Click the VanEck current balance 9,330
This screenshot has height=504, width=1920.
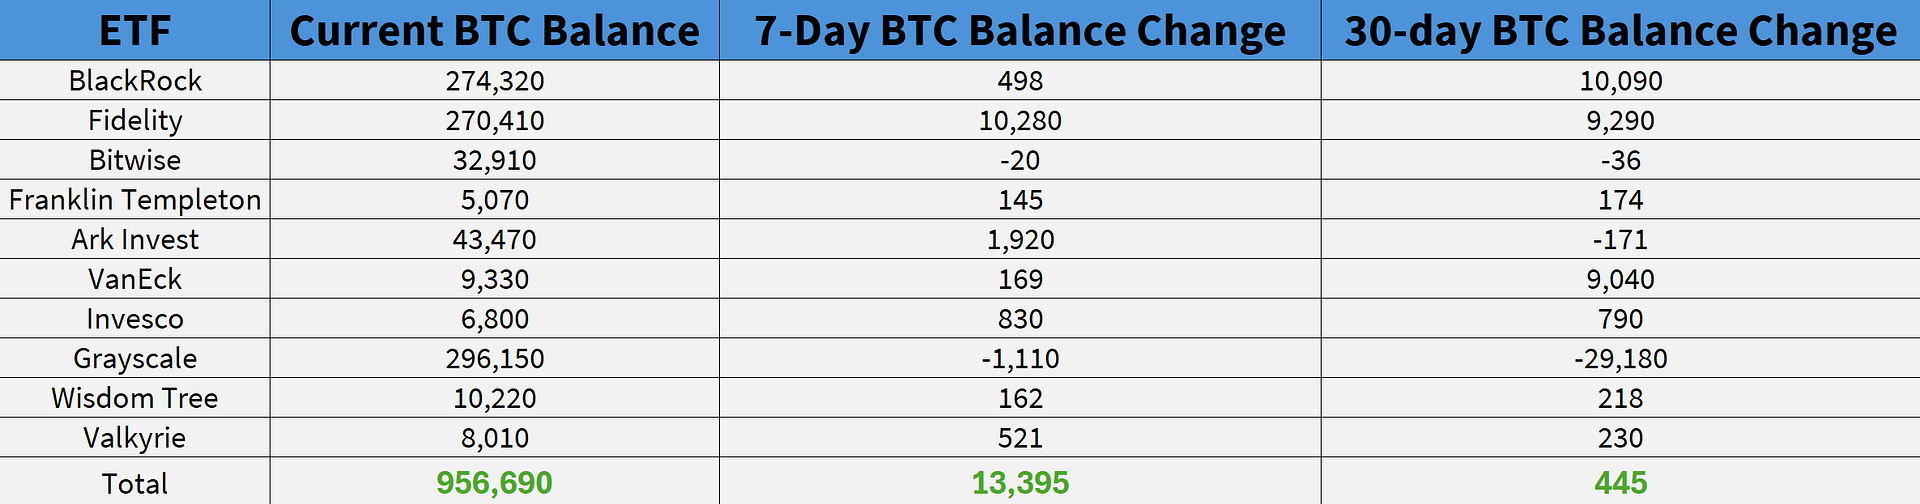pos(495,279)
